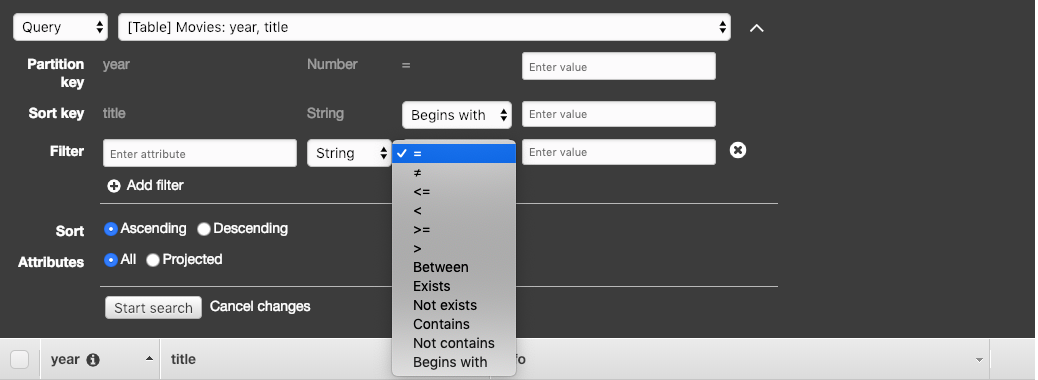Screen dimensions: 1038x380
Task: Tick the select-all checkbox in table header
Action: (x=20, y=359)
